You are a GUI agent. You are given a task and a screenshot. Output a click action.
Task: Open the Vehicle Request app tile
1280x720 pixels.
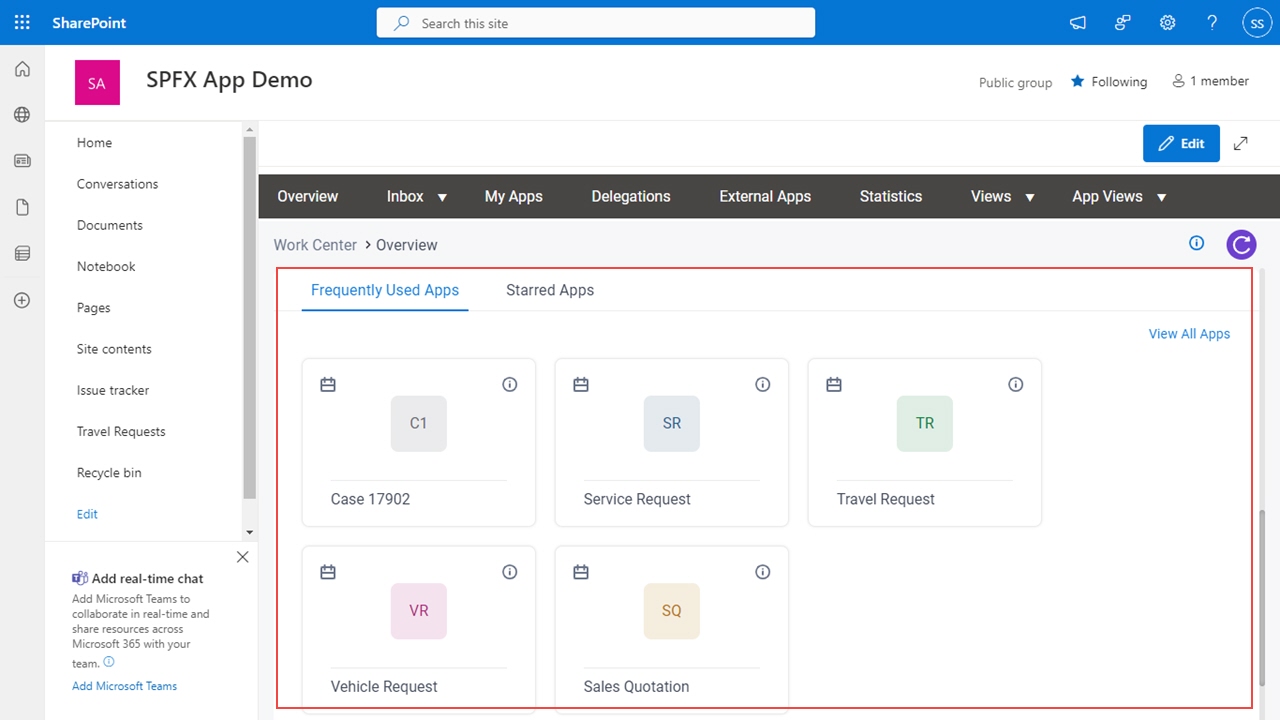(419, 628)
